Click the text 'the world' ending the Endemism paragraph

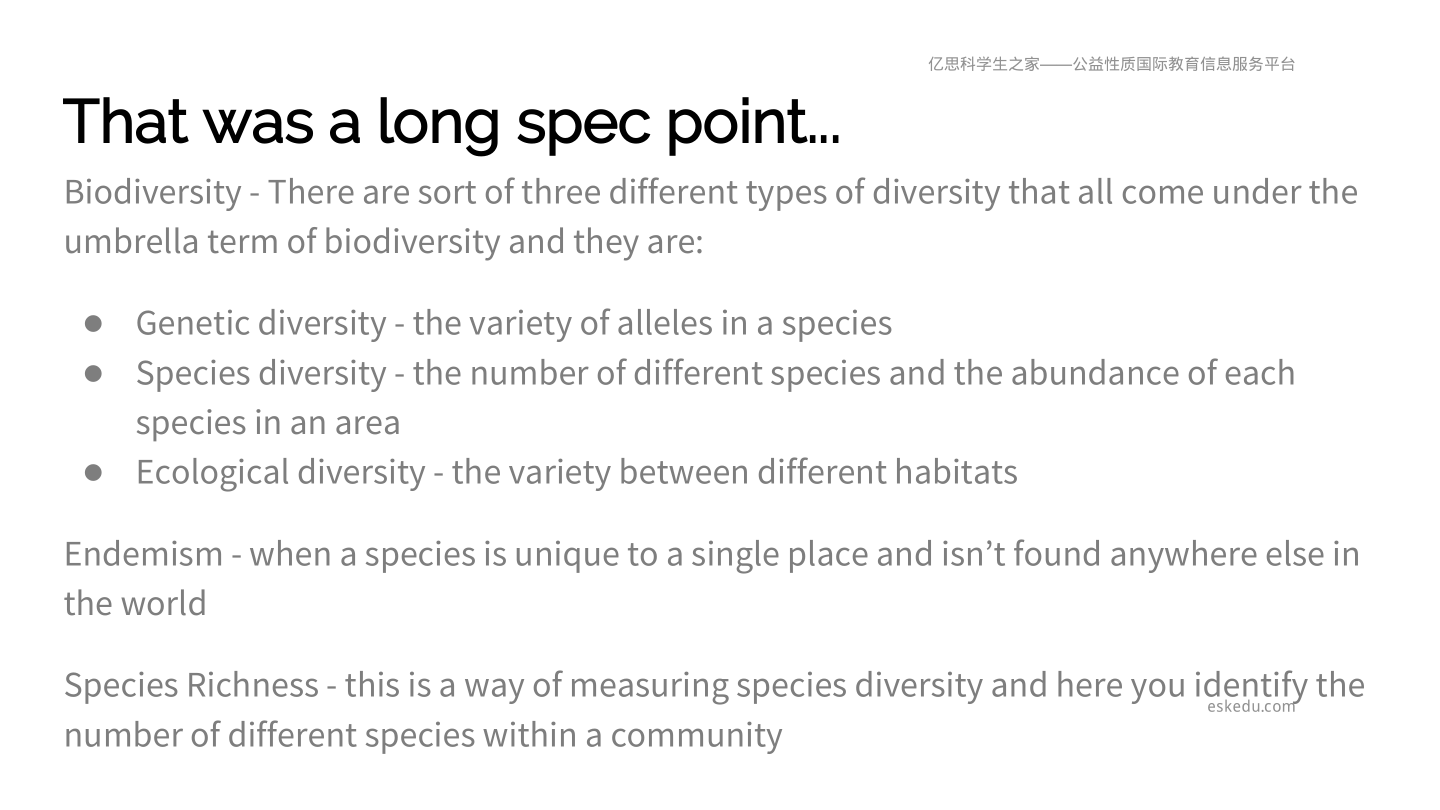[x=135, y=603]
